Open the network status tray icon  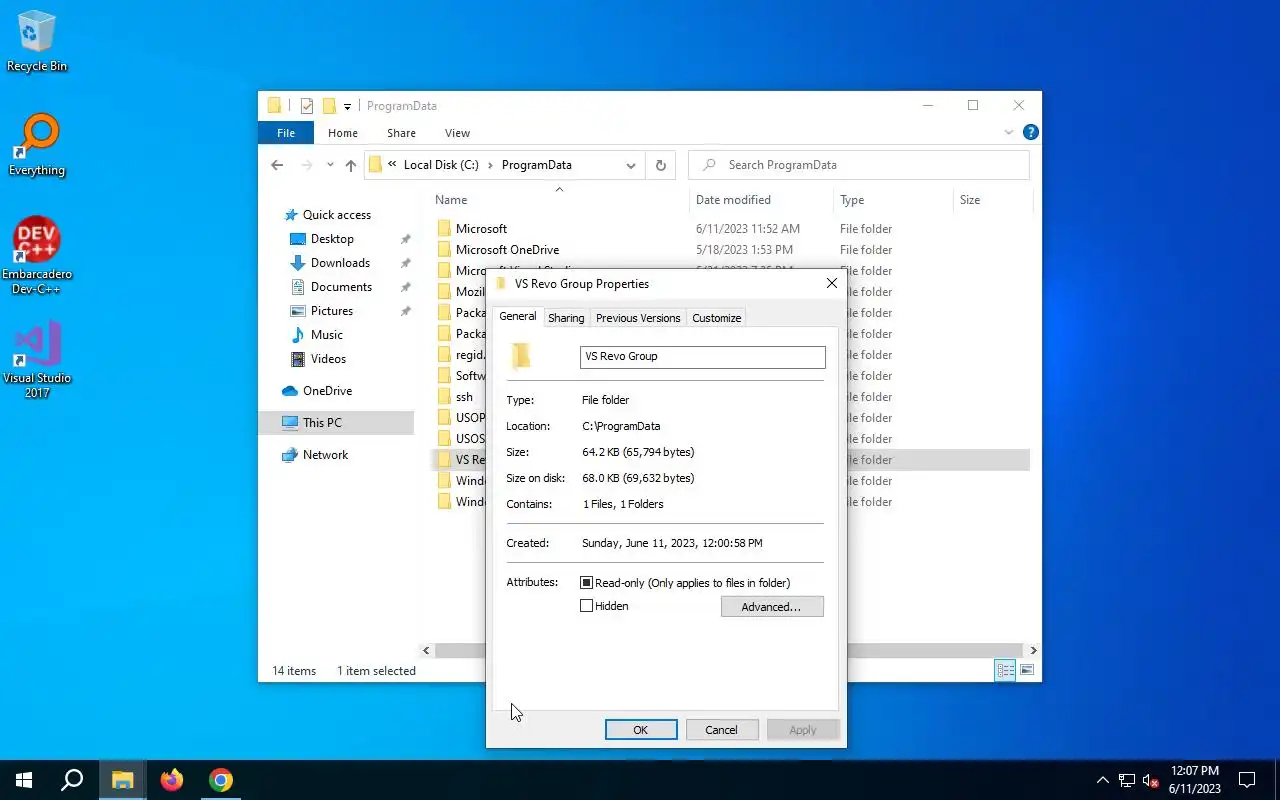tap(1127, 780)
